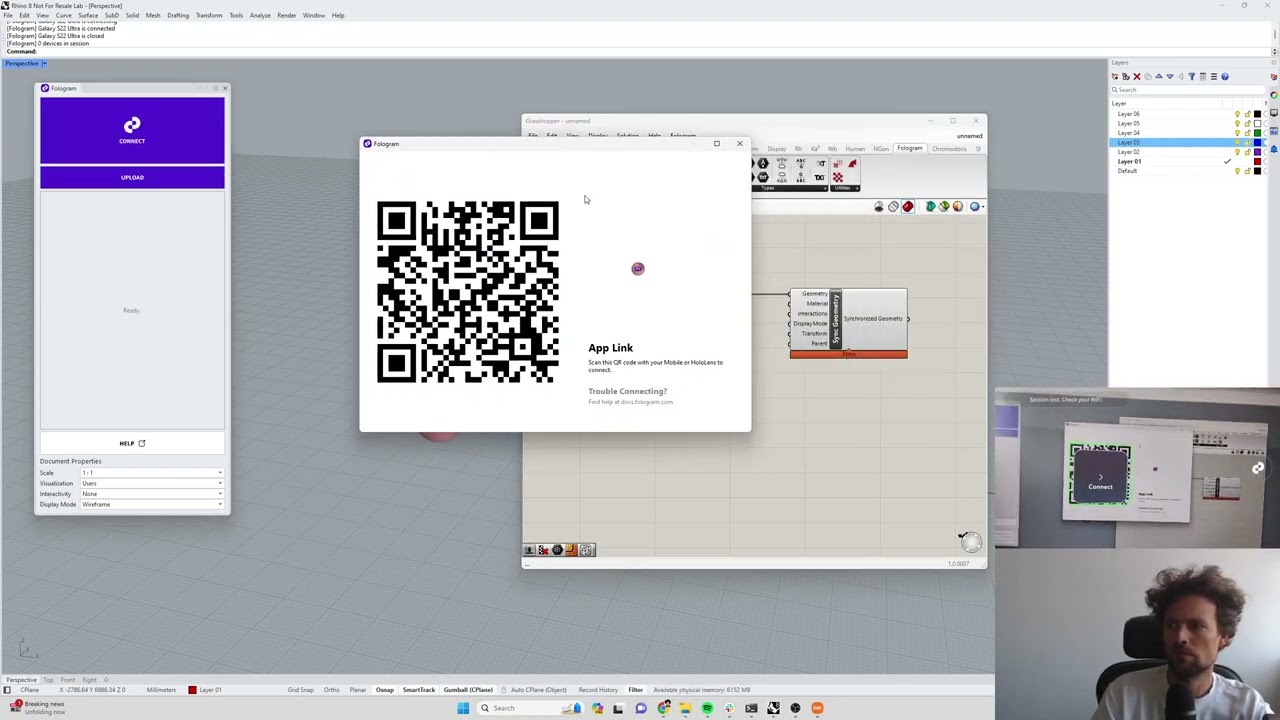
Task: Open Layers panel help question icon
Action: pyautogui.click(x=1225, y=77)
